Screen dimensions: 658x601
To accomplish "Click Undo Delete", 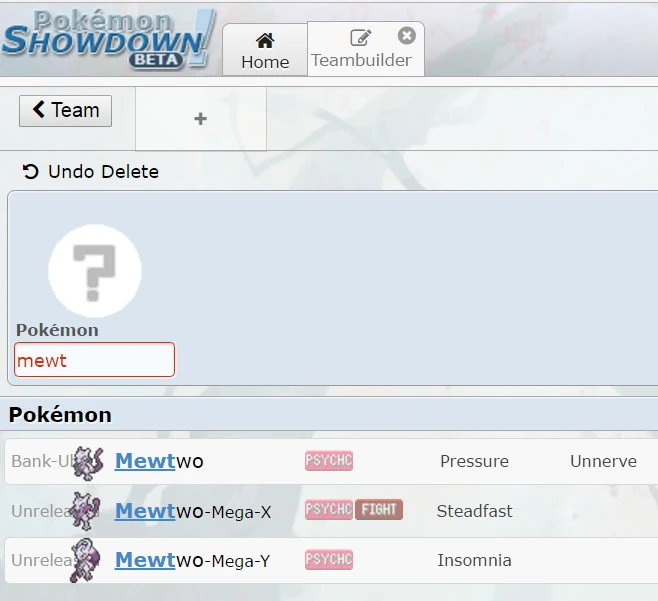I will [91, 172].
